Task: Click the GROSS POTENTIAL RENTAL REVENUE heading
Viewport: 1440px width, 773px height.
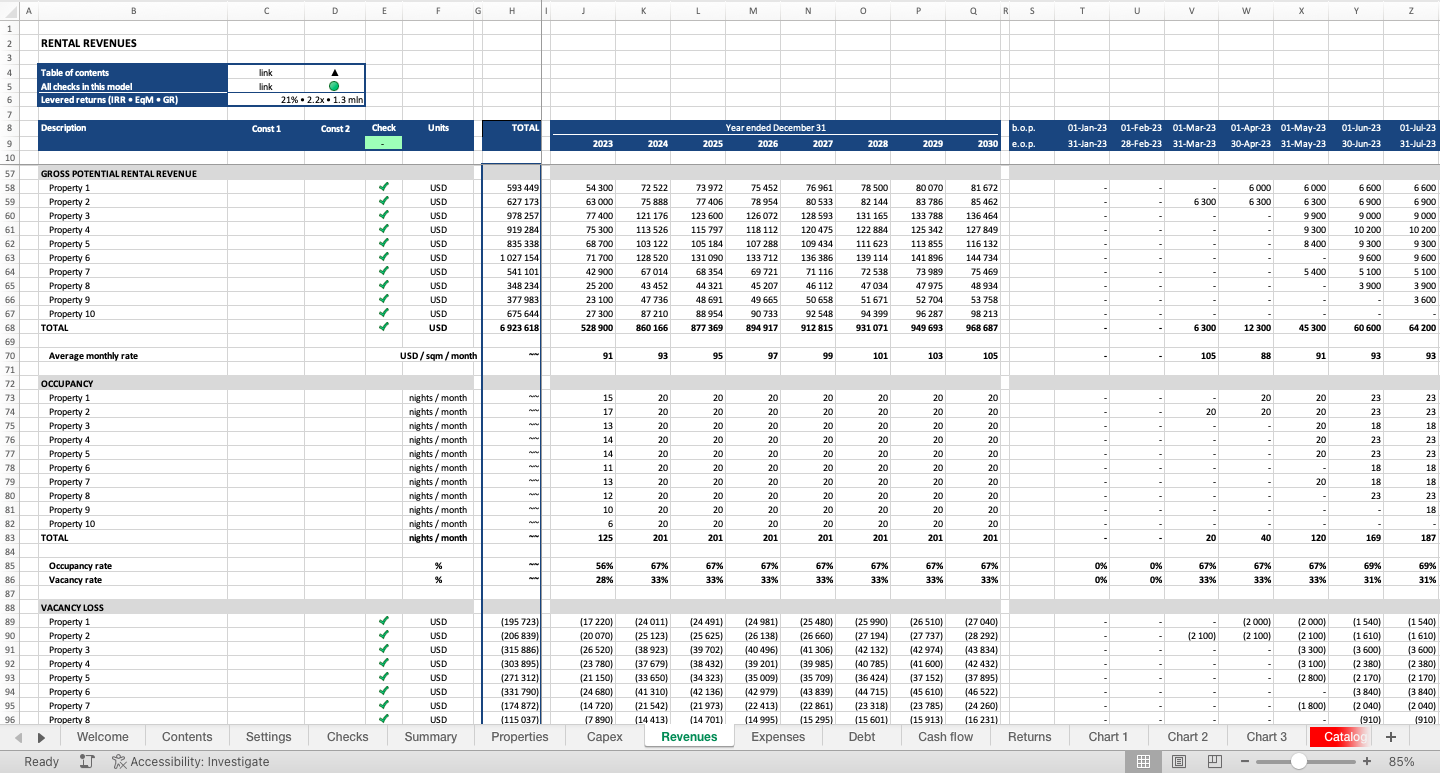Action: 119,173
